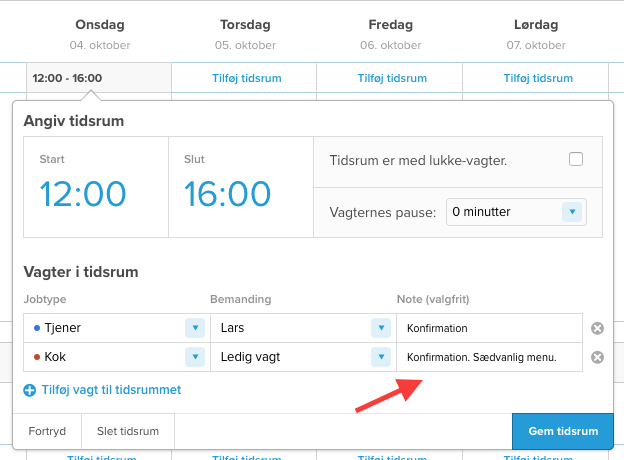Edit the start time 12:00
This screenshot has height=460, width=624.
click(x=82, y=193)
